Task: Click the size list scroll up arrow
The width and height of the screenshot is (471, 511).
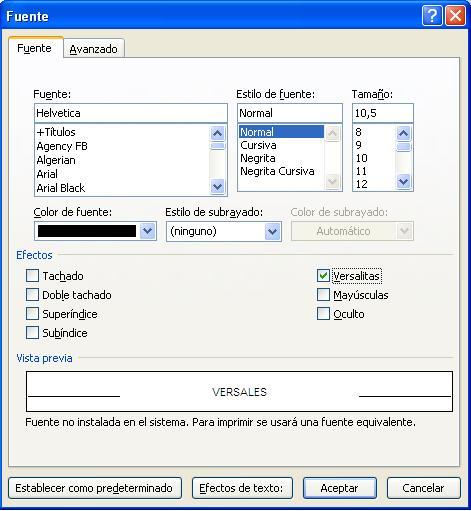Action: [x=403, y=133]
